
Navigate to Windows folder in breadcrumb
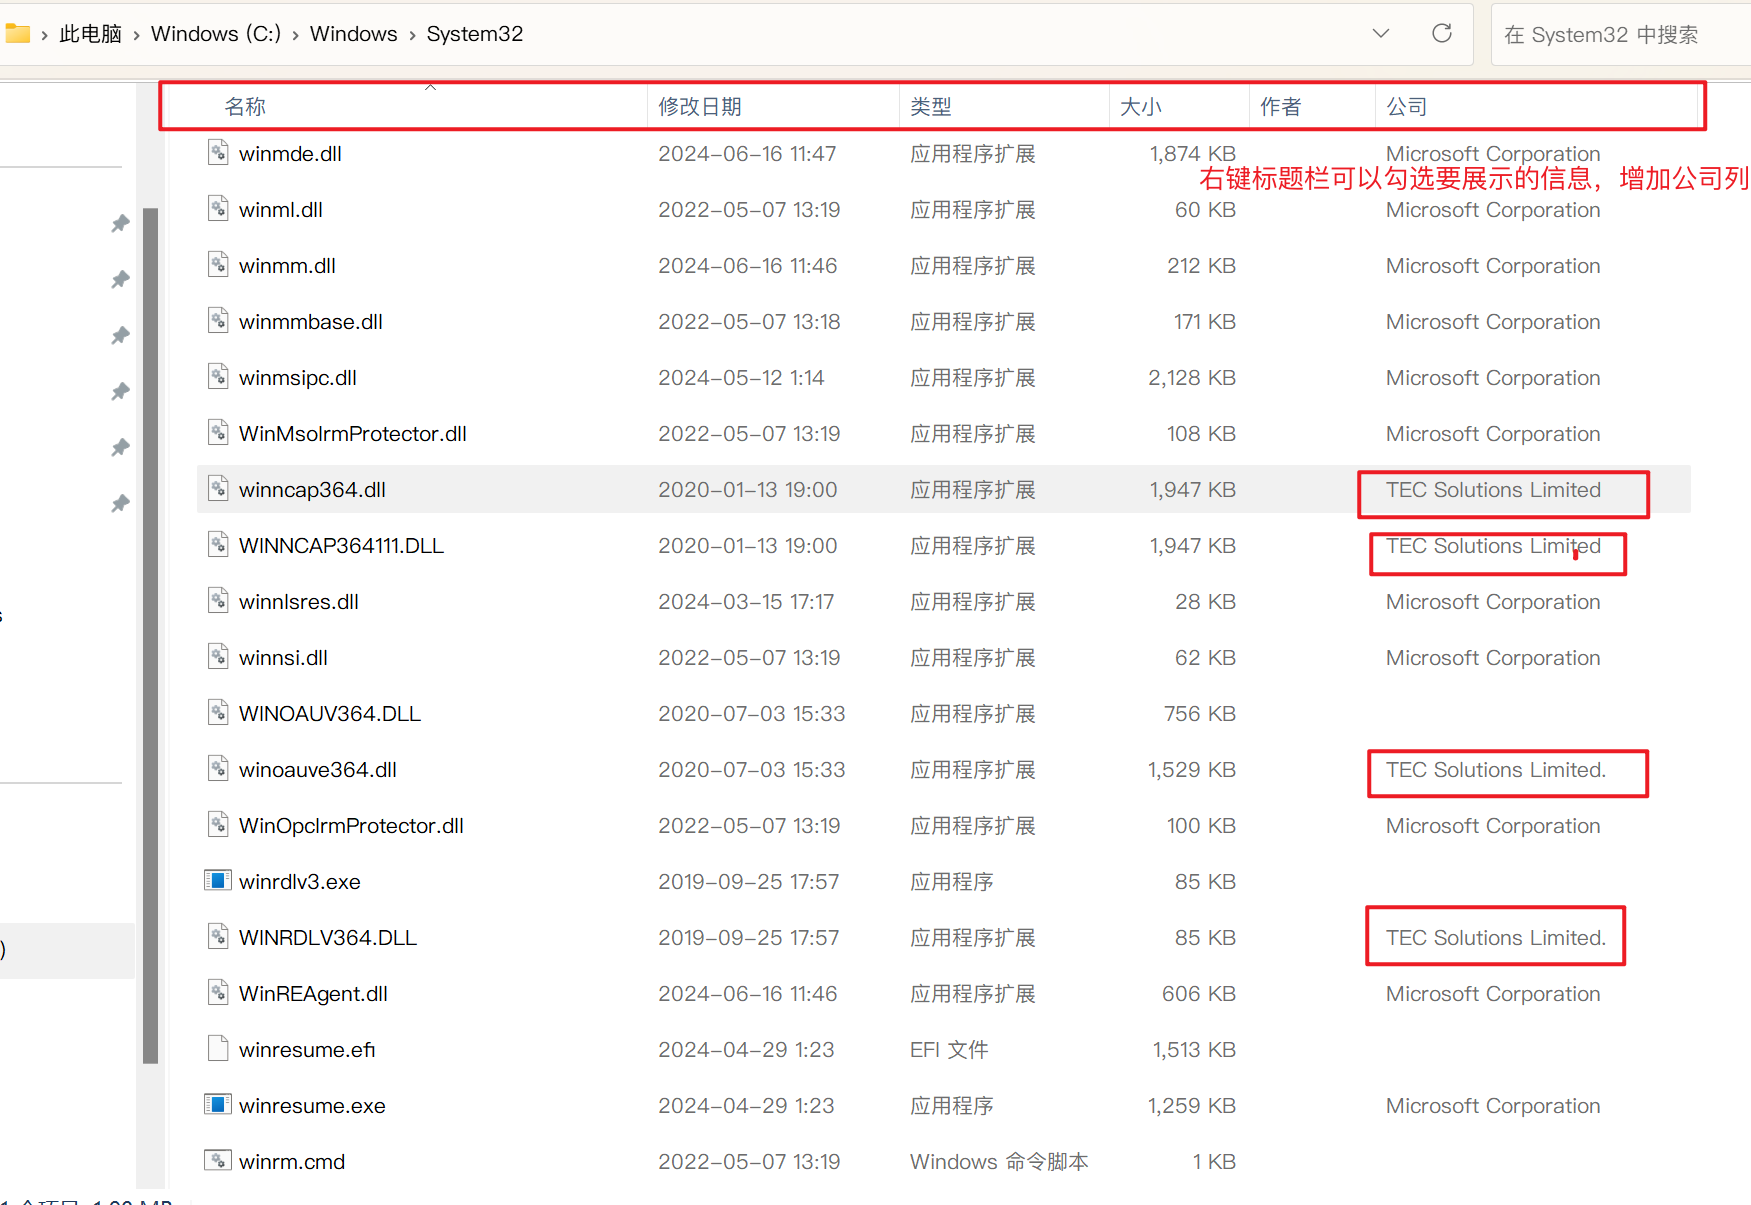click(x=353, y=34)
